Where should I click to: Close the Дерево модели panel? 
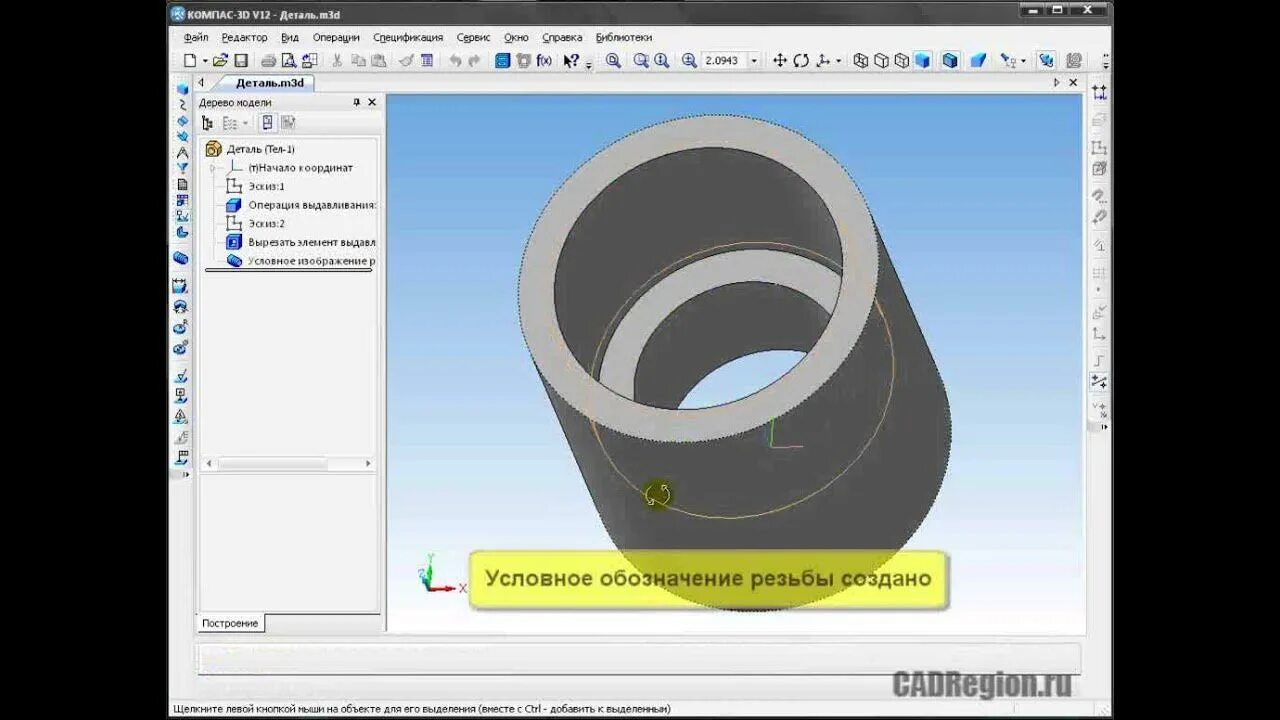(x=372, y=102)
